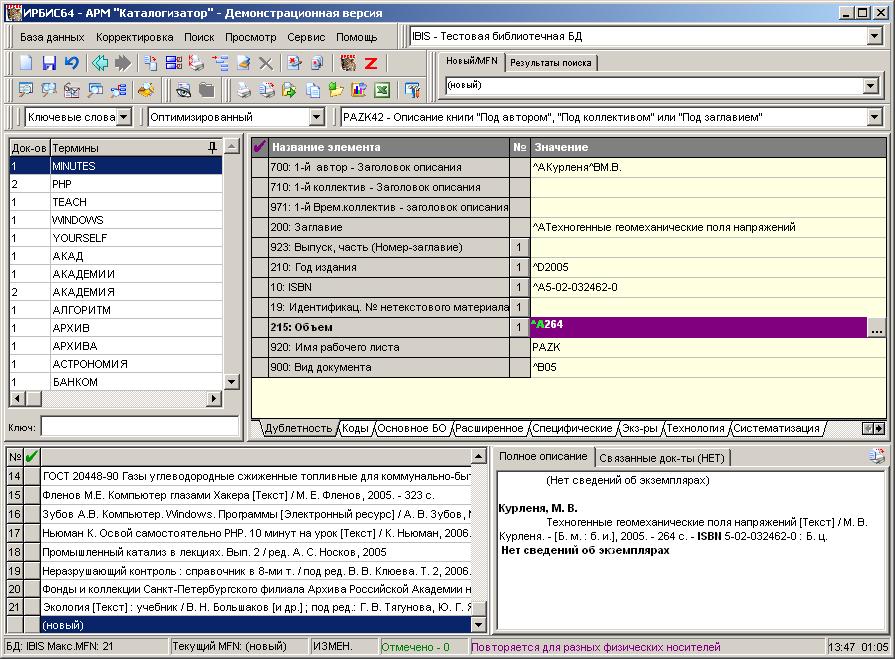Pin the terms panel using pushpin icon
895x659 pixels.
tap(212, 147)
